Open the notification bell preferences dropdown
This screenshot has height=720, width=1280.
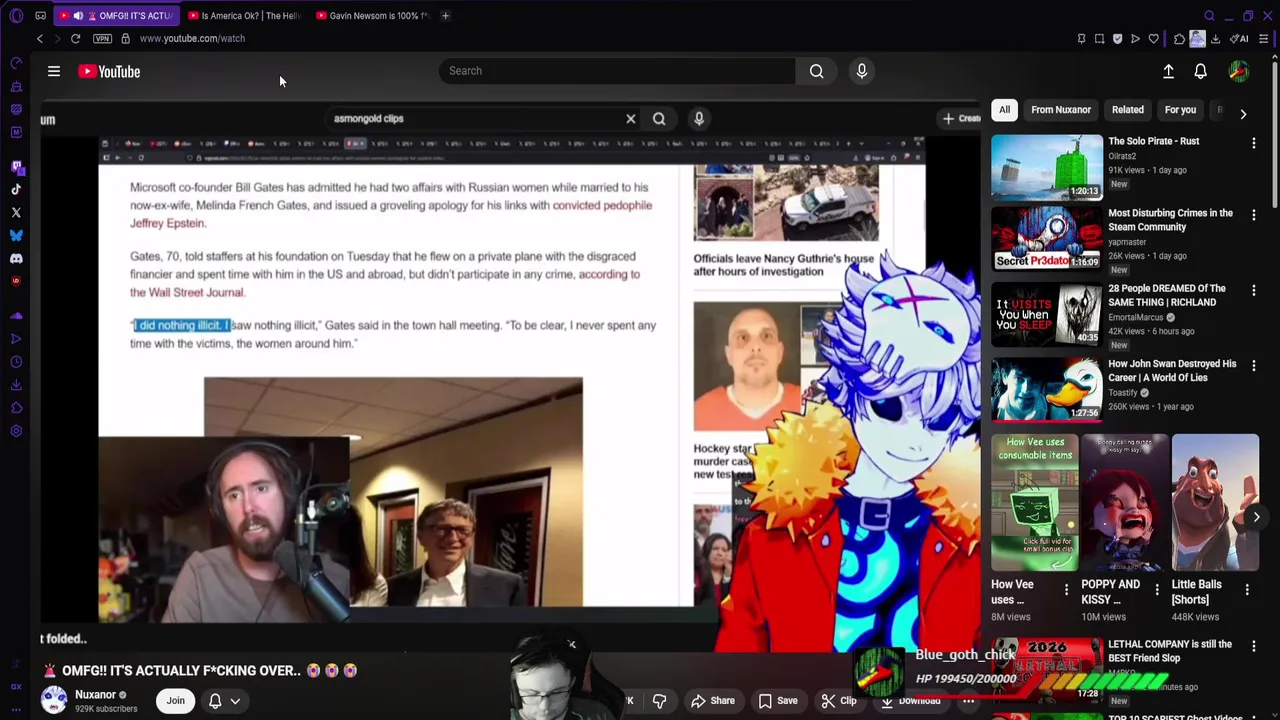point(235,701)
